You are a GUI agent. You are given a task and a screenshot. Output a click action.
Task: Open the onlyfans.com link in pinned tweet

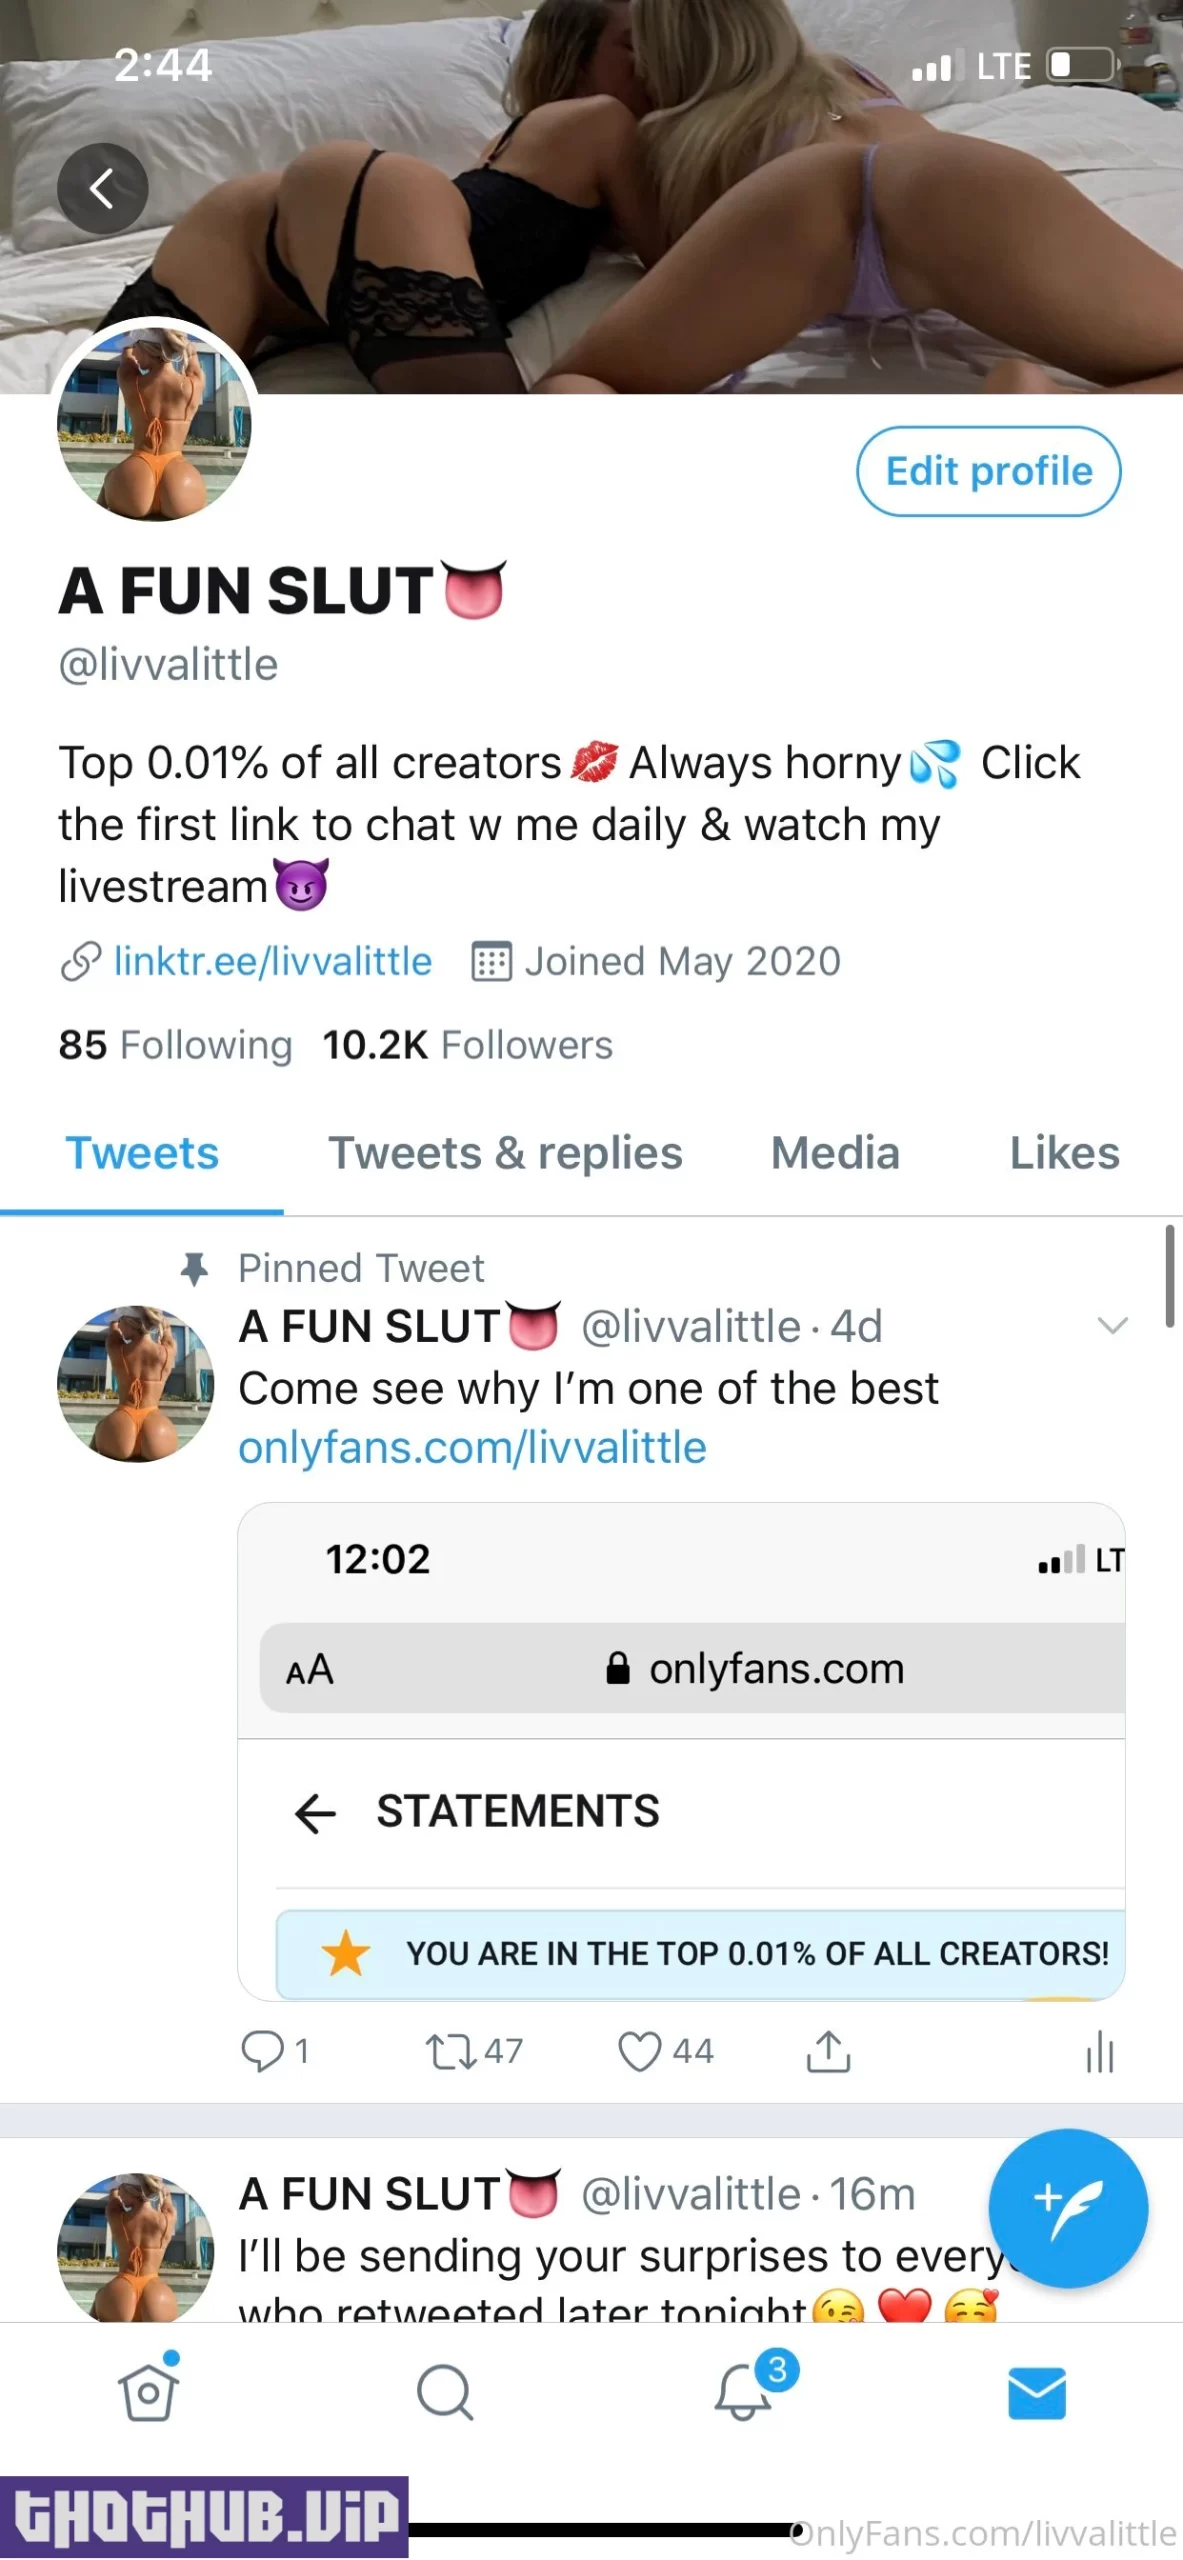pos(472,1447)
